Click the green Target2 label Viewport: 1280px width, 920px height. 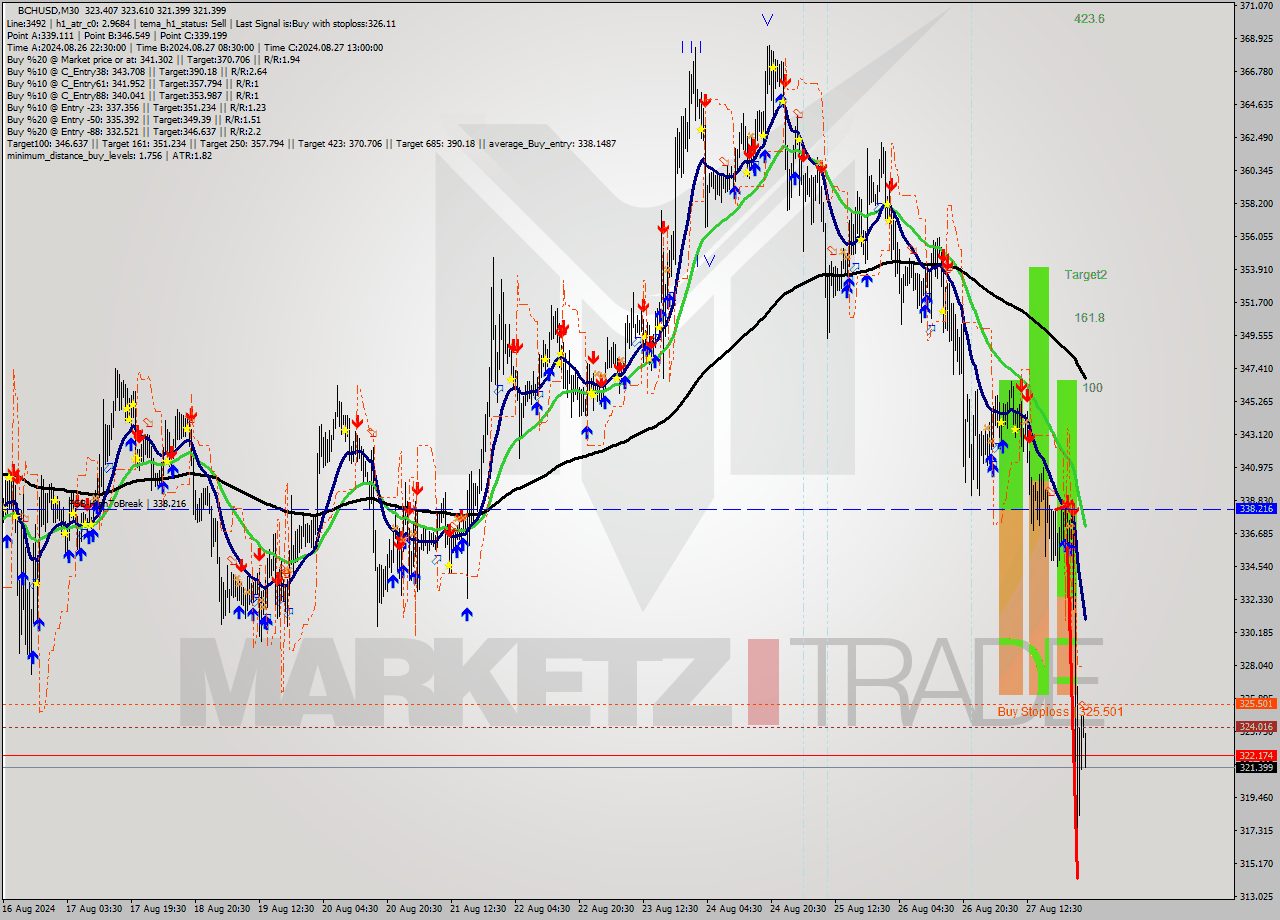click(x=1085, y=274)
